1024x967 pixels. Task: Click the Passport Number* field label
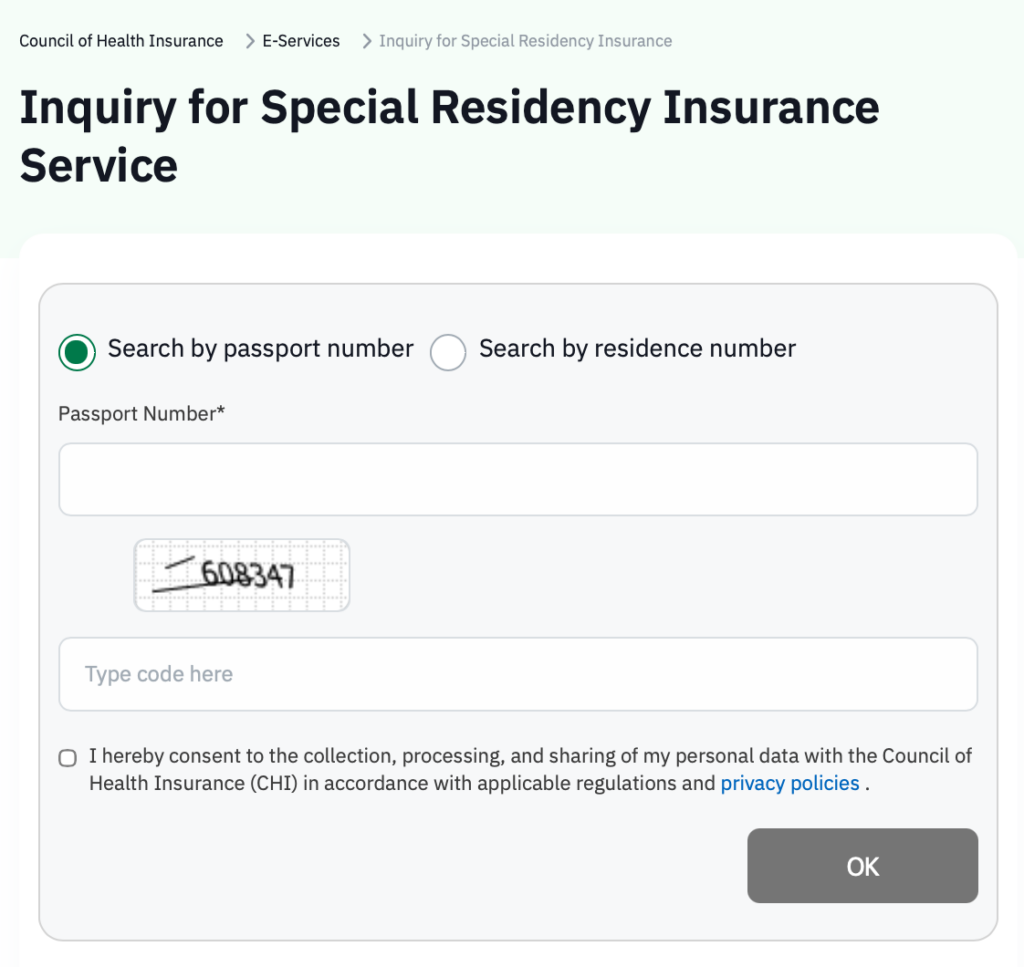(x=142, y=413)
